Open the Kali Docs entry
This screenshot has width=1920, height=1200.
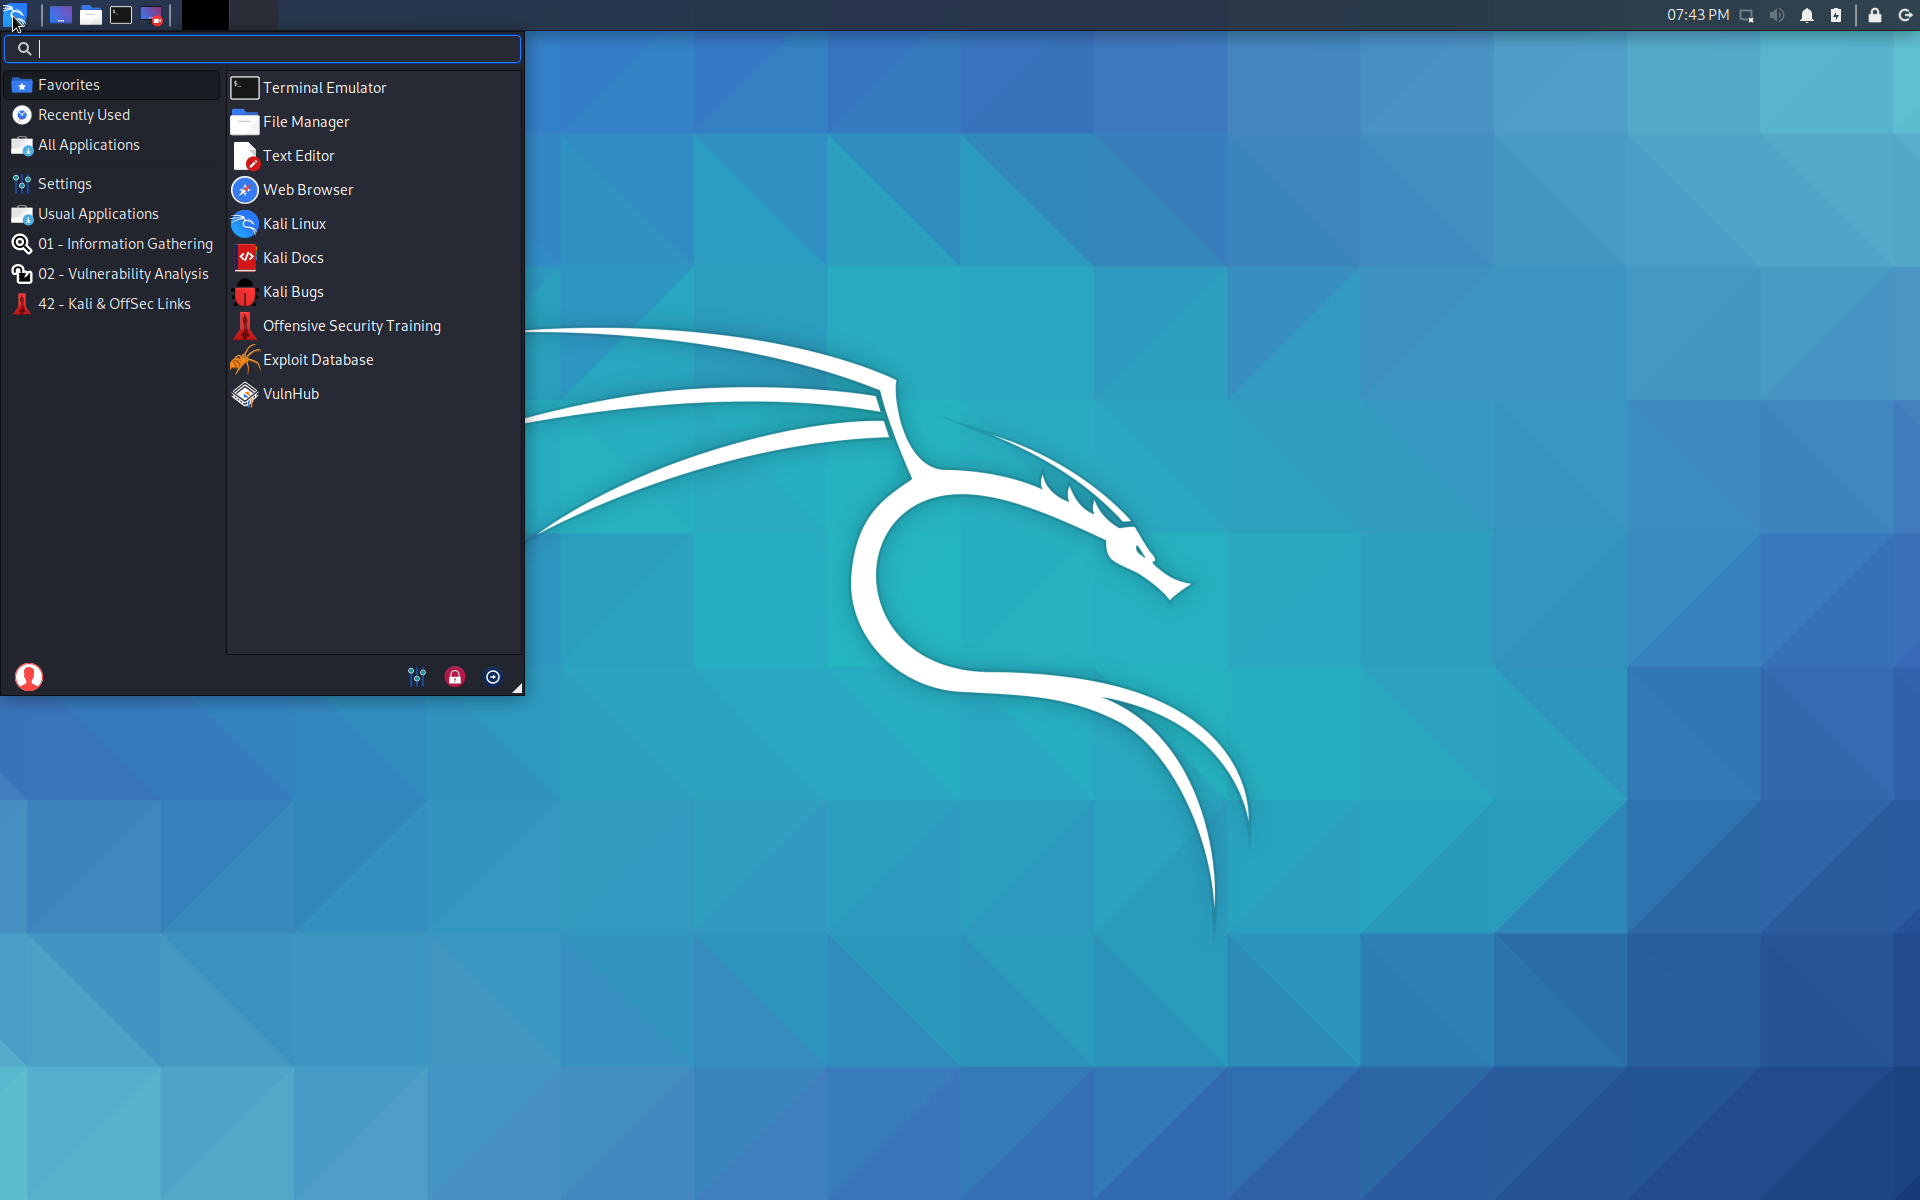[374, 258]
